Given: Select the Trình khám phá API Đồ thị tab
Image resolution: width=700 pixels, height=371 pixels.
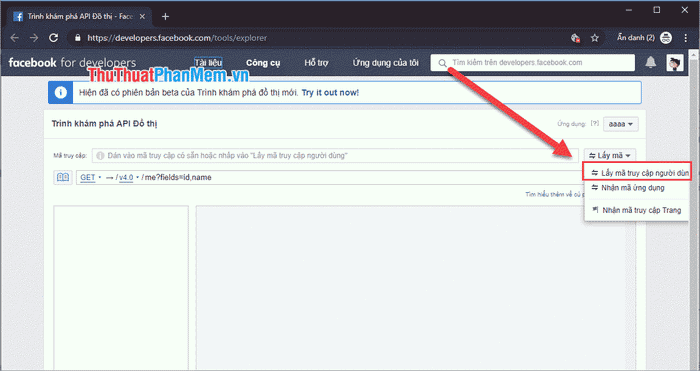Looking at the screenshot, I should coord(80,17).
